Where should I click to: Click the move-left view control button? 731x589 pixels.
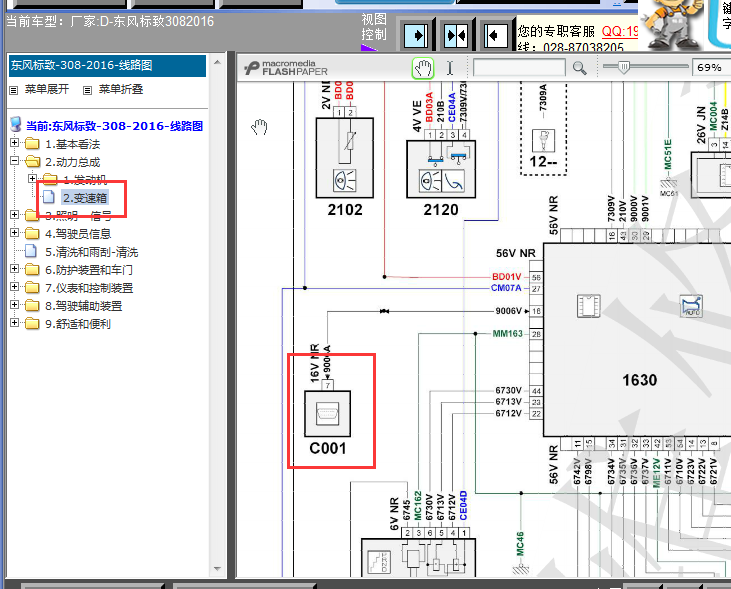point(495,35)
